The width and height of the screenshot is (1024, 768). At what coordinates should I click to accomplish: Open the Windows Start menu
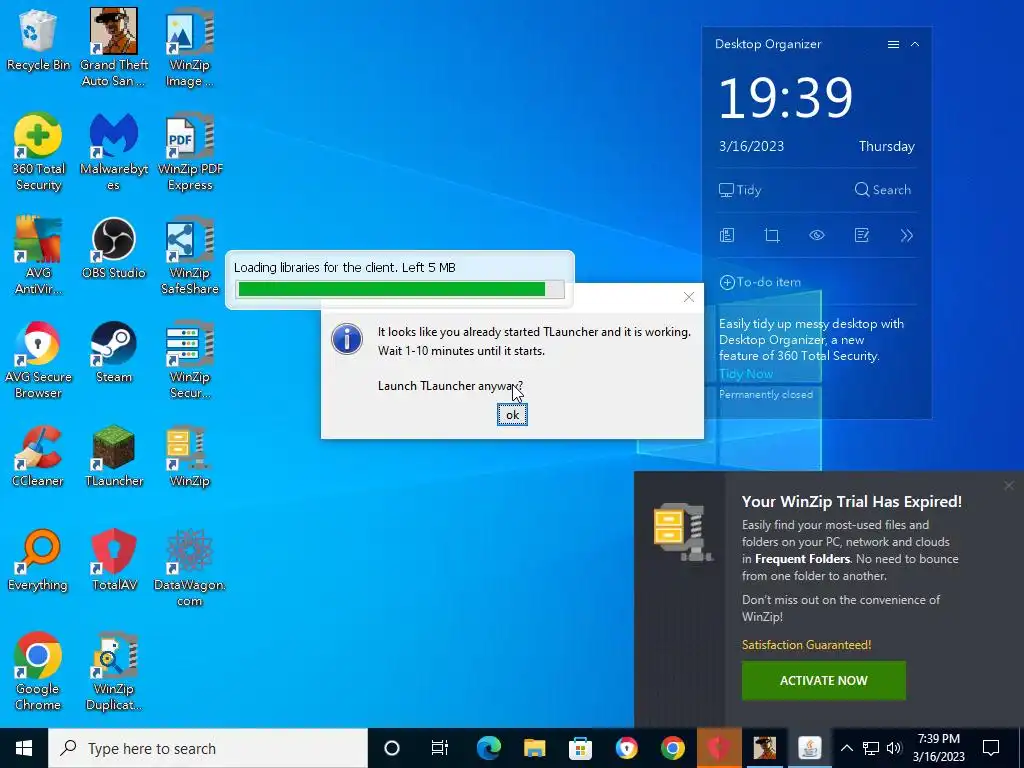point(24,748)
